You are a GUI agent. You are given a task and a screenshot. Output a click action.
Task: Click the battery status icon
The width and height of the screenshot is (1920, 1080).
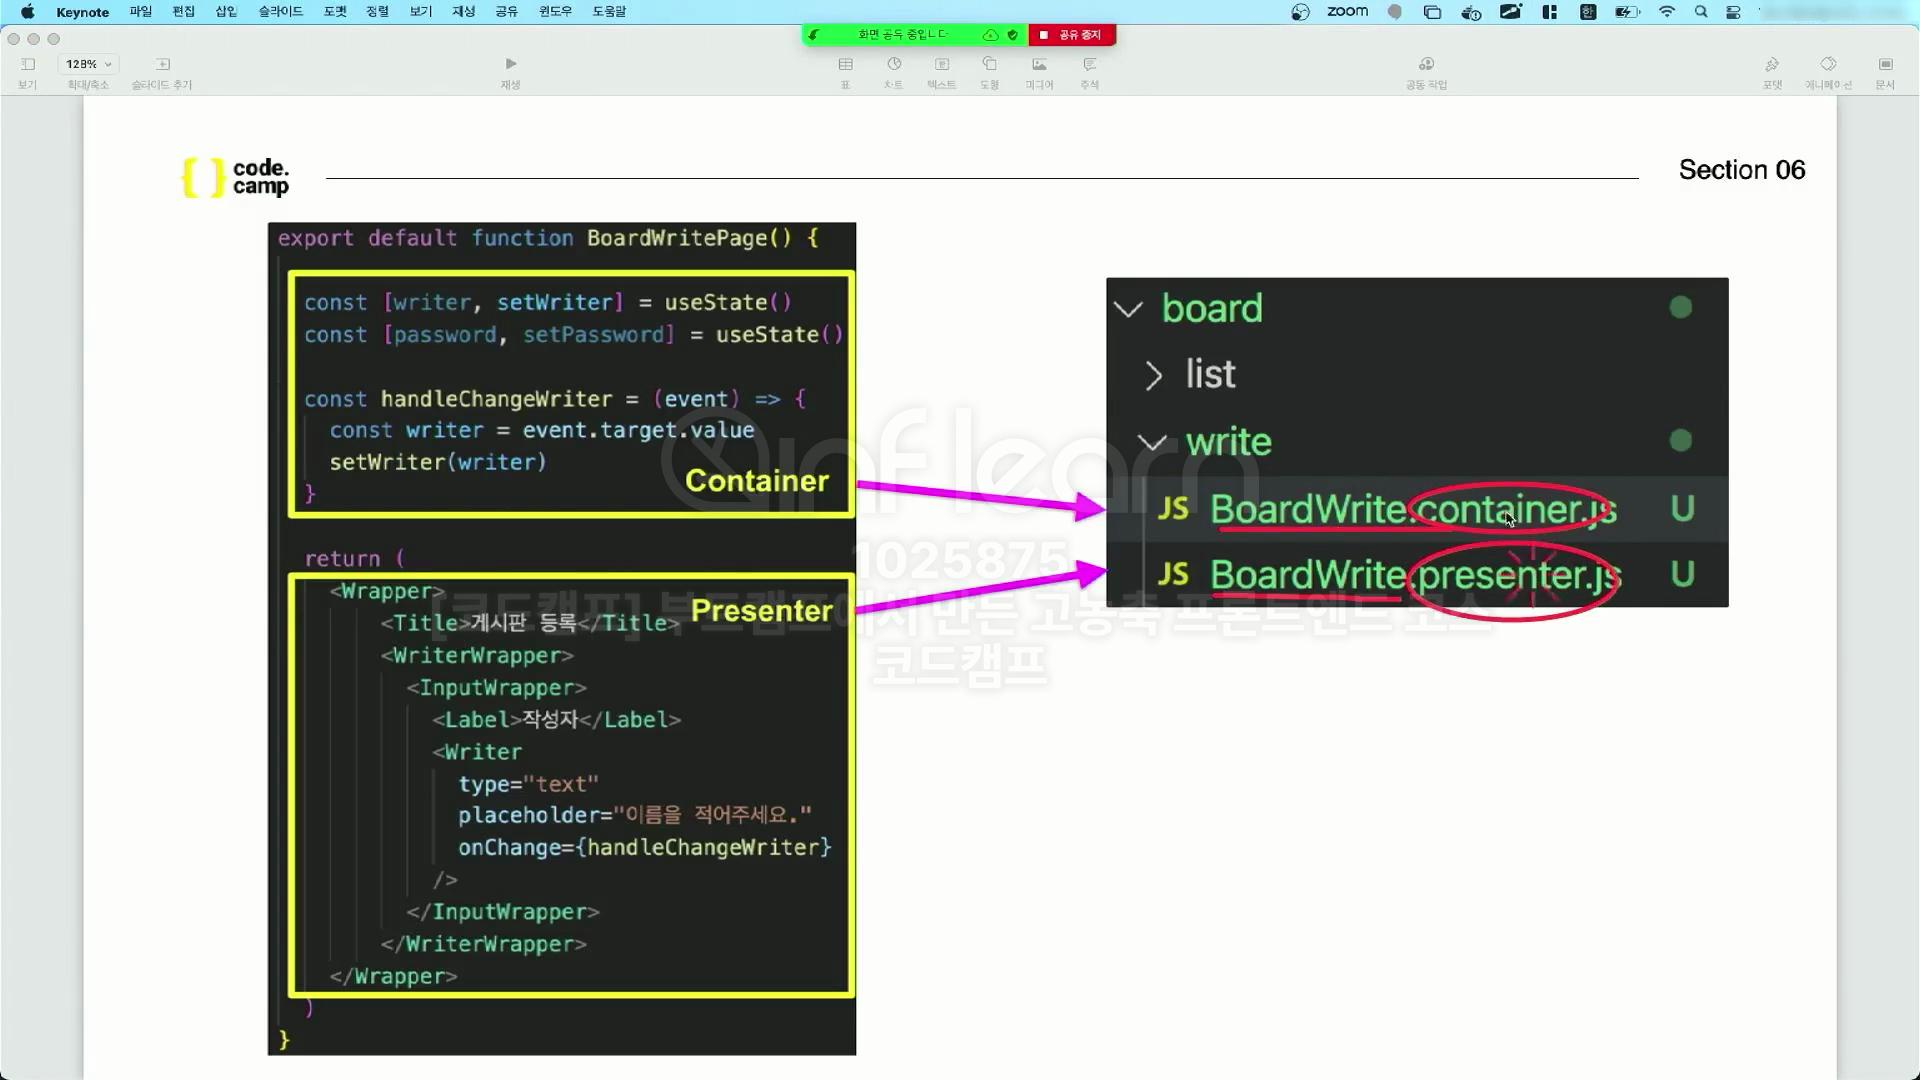(x=1627, y=12)
